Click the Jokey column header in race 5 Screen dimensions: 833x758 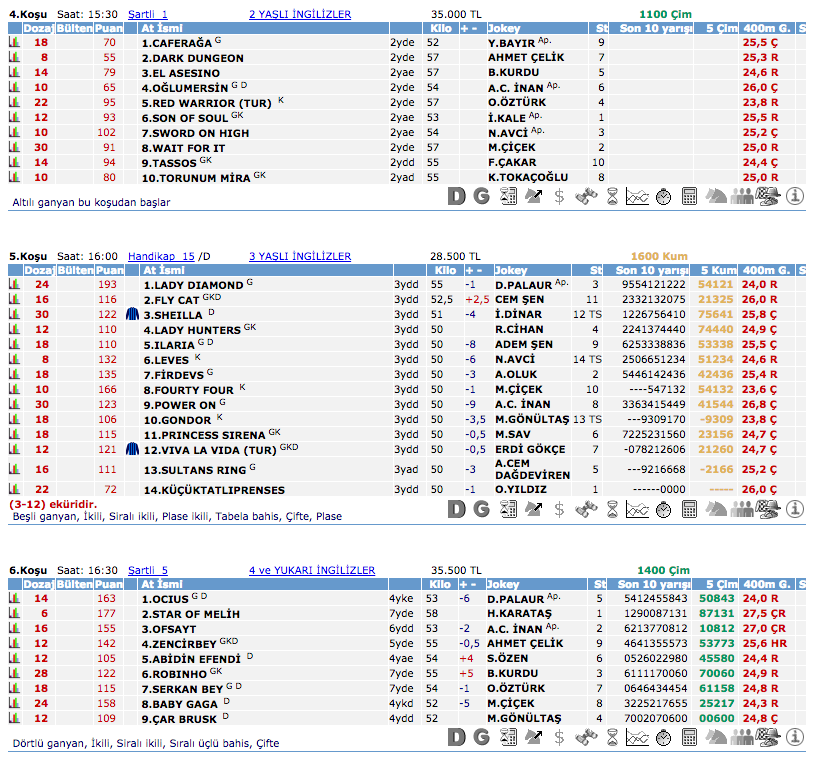[511, 271]
